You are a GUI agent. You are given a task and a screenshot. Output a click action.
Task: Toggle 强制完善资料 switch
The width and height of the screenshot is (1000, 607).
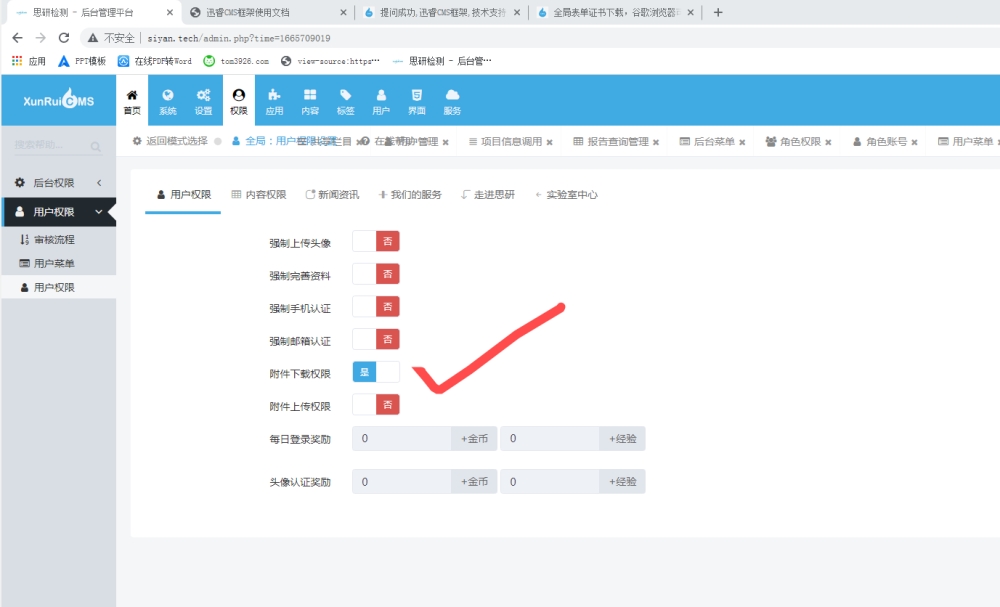[x=376, y=274]
